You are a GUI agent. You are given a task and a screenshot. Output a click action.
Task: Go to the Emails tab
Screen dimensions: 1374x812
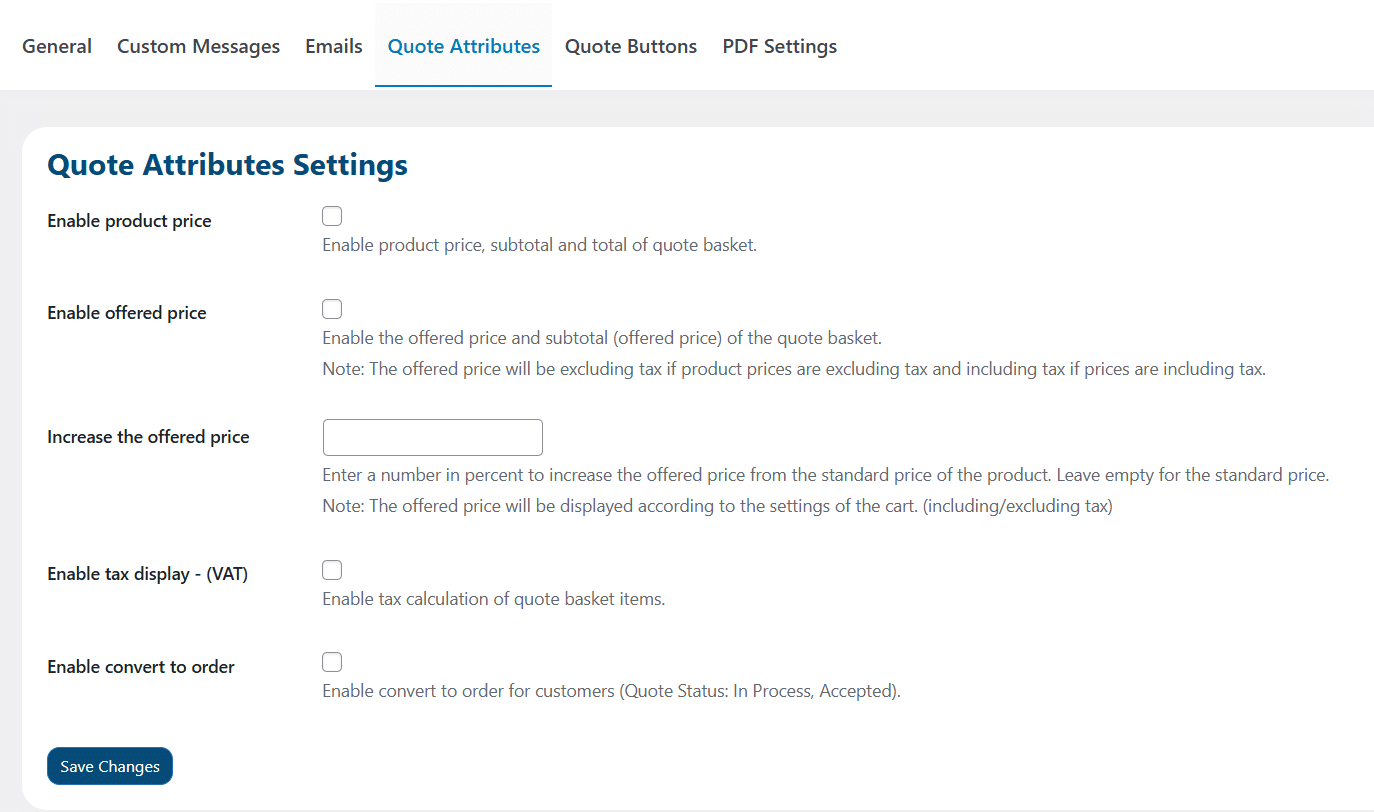point(334,46)
